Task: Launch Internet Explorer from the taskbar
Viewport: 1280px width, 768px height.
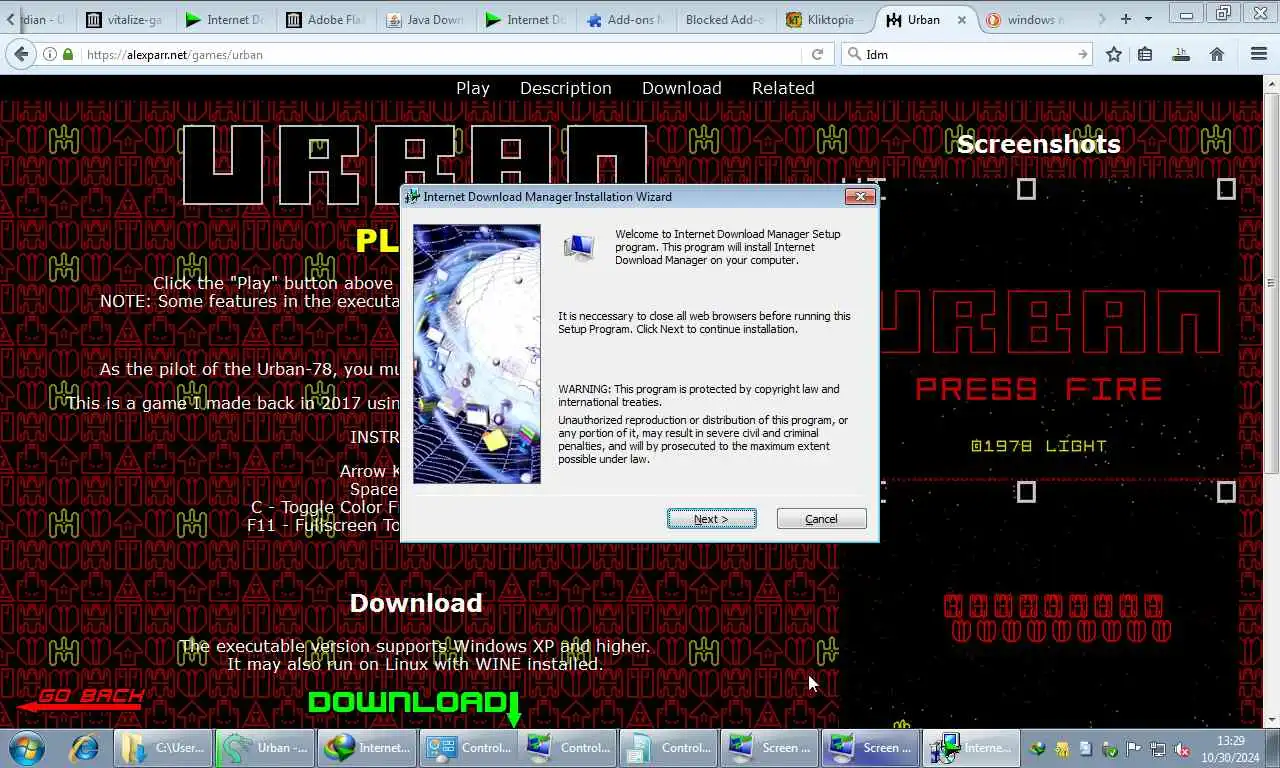Action: pyautogui.click(x=84, y=748)
